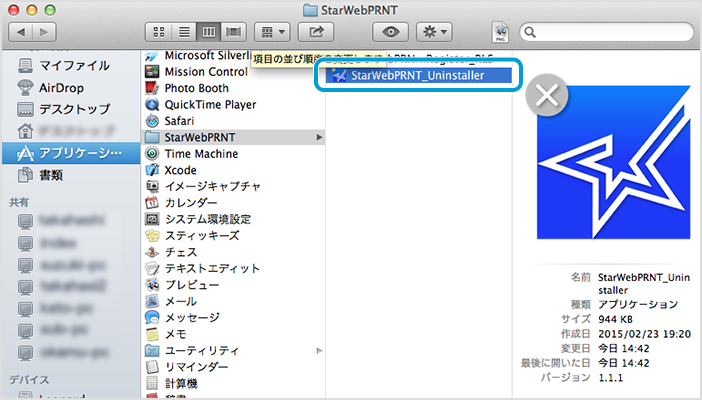Open the Action gear menu
Screen dimensions: 702x400
click(x=434, y=32)
